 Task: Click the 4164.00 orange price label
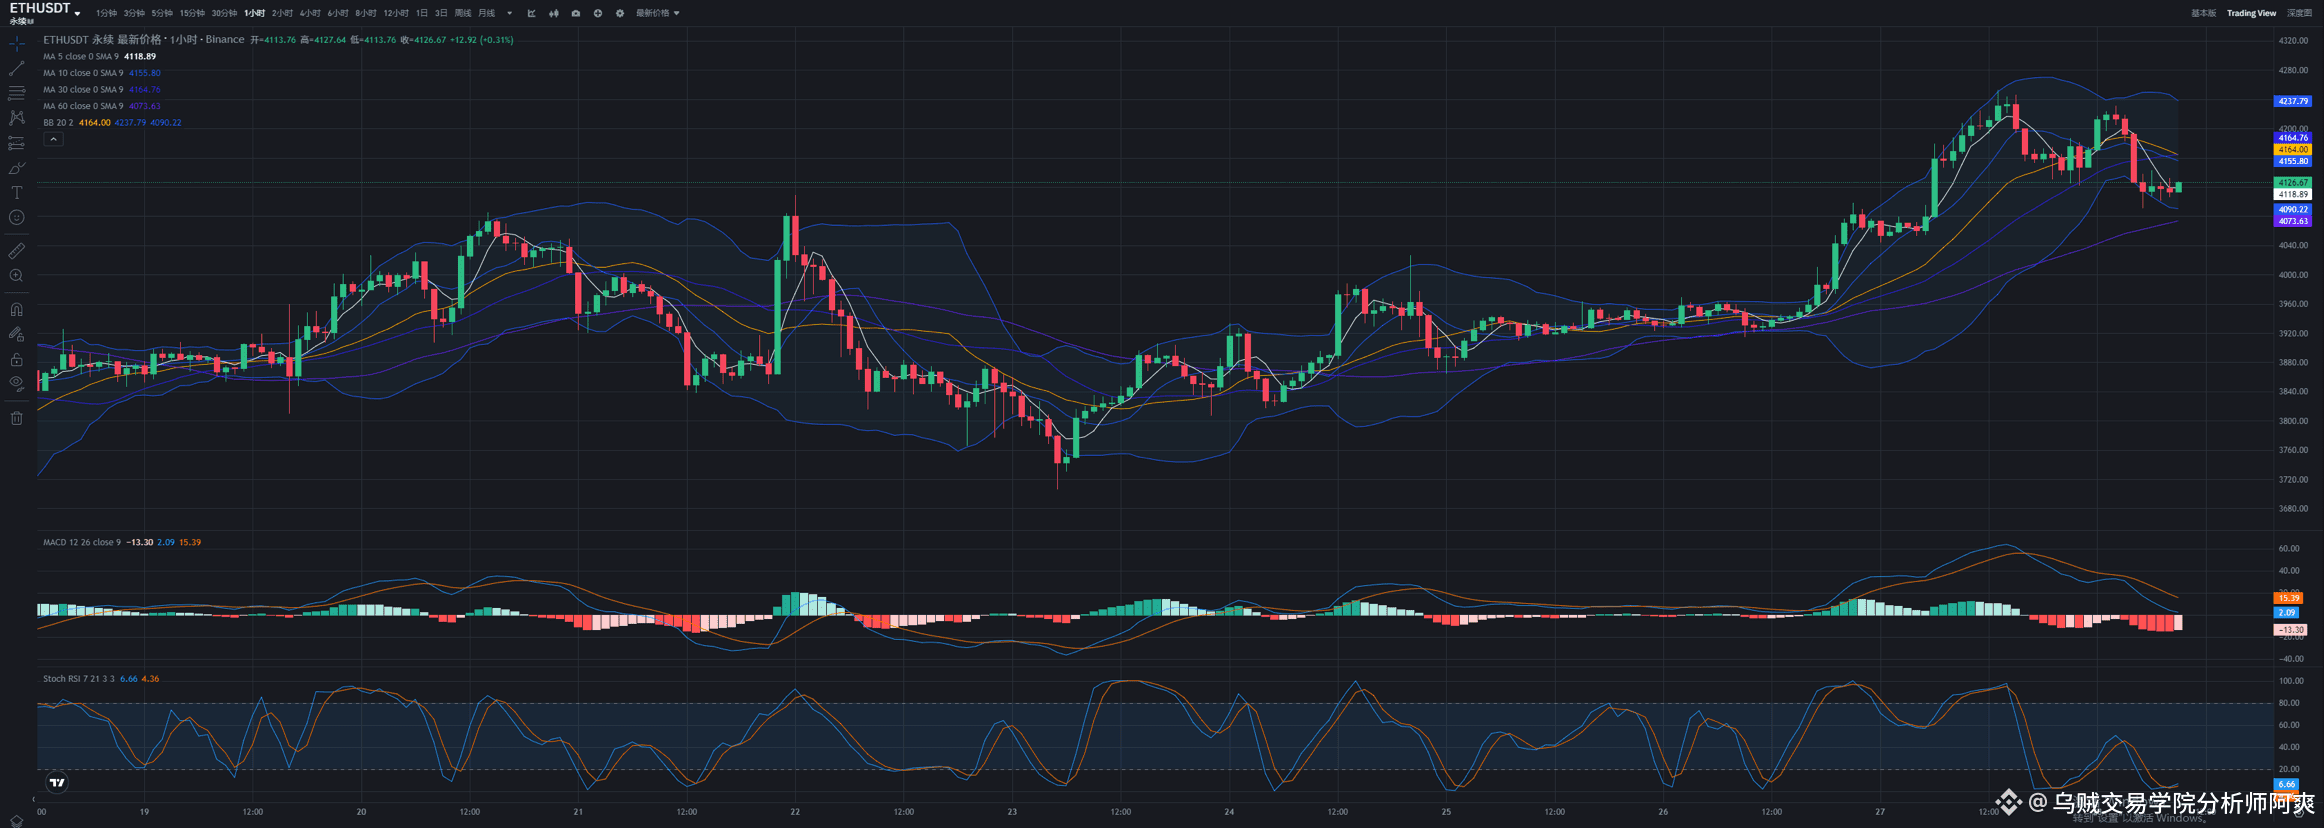(2293, 150)
